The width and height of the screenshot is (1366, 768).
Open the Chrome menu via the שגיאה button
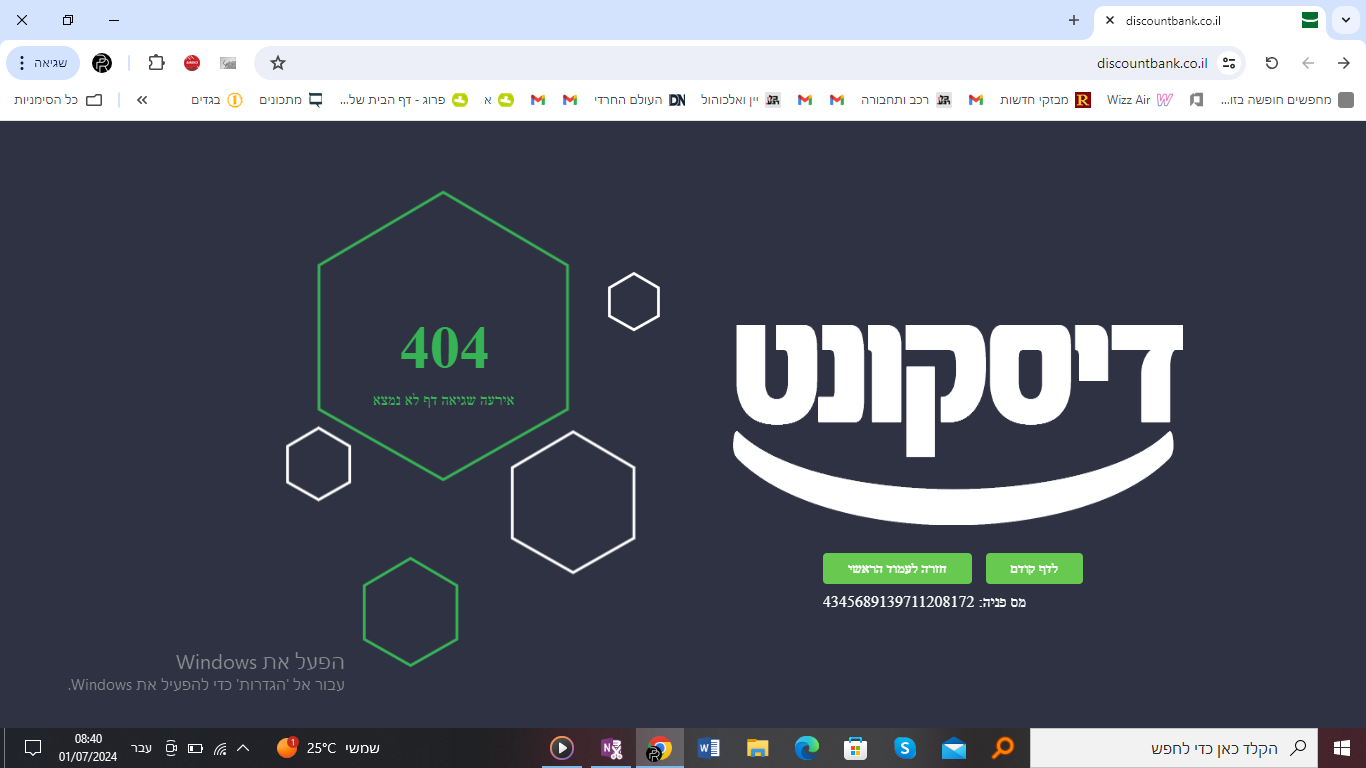pos(43,63)
